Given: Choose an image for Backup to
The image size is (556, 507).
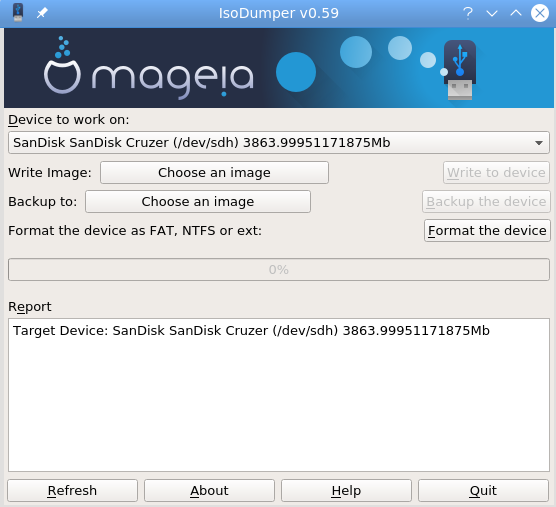Looking at the screenshot, I should click(198, 202).
